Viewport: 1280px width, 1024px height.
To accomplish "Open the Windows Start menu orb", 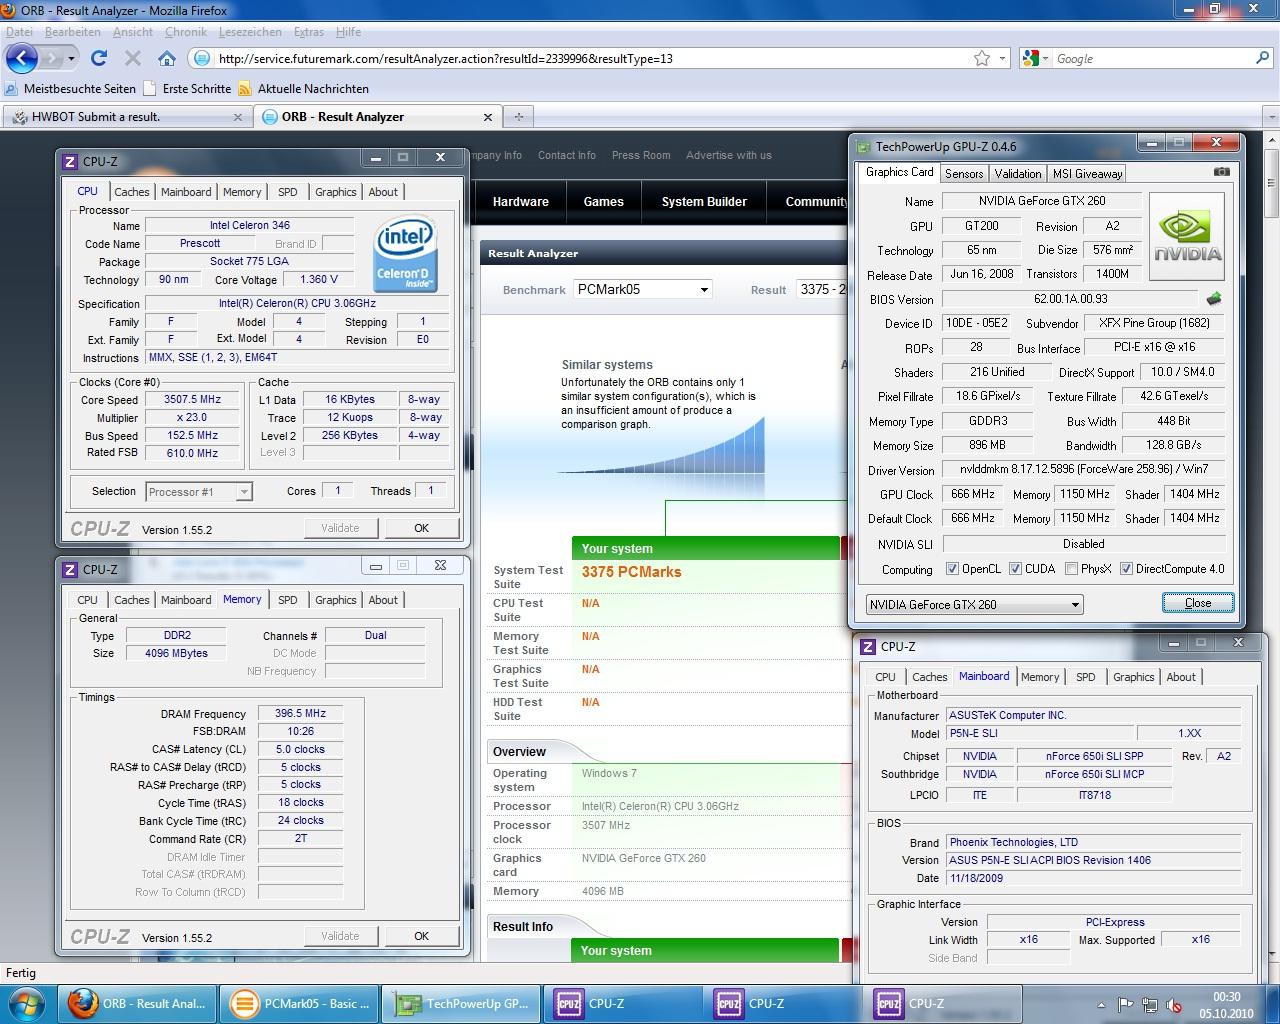I will [x=25, y=1003].
